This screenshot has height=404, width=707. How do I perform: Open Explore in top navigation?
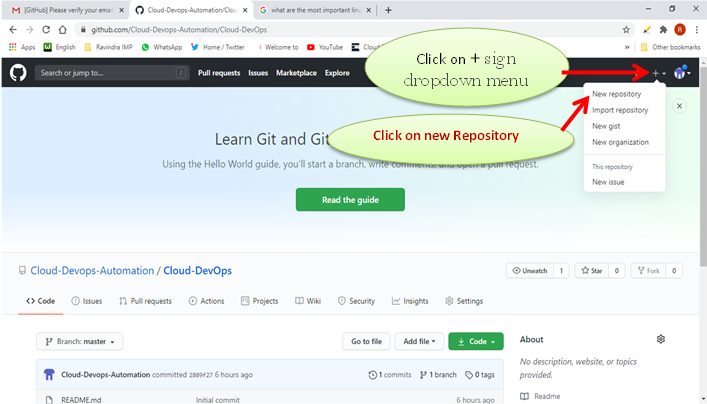[337, 73]
